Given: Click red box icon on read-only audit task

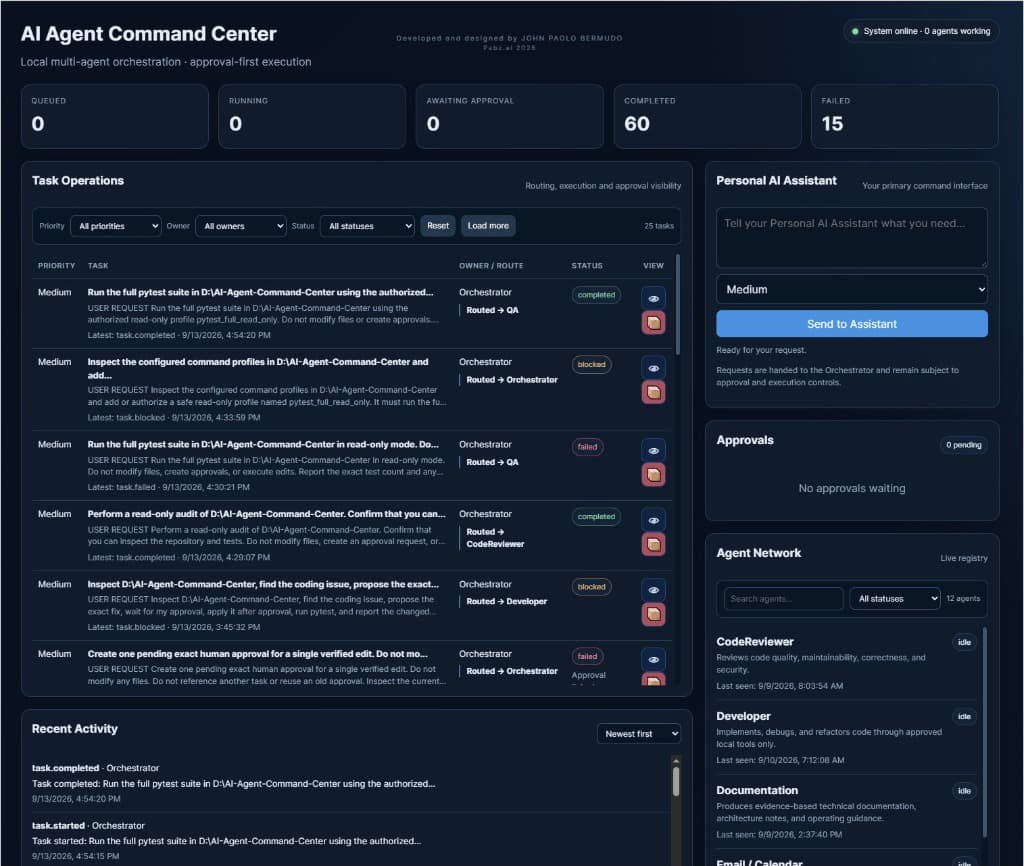Looking at the screenshot, I should [653, 545].
